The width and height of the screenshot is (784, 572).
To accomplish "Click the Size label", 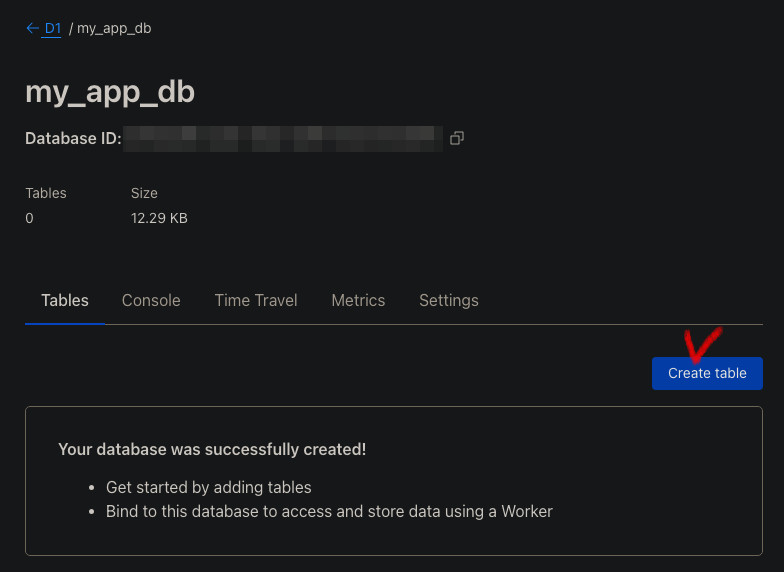I will (144, 193).
